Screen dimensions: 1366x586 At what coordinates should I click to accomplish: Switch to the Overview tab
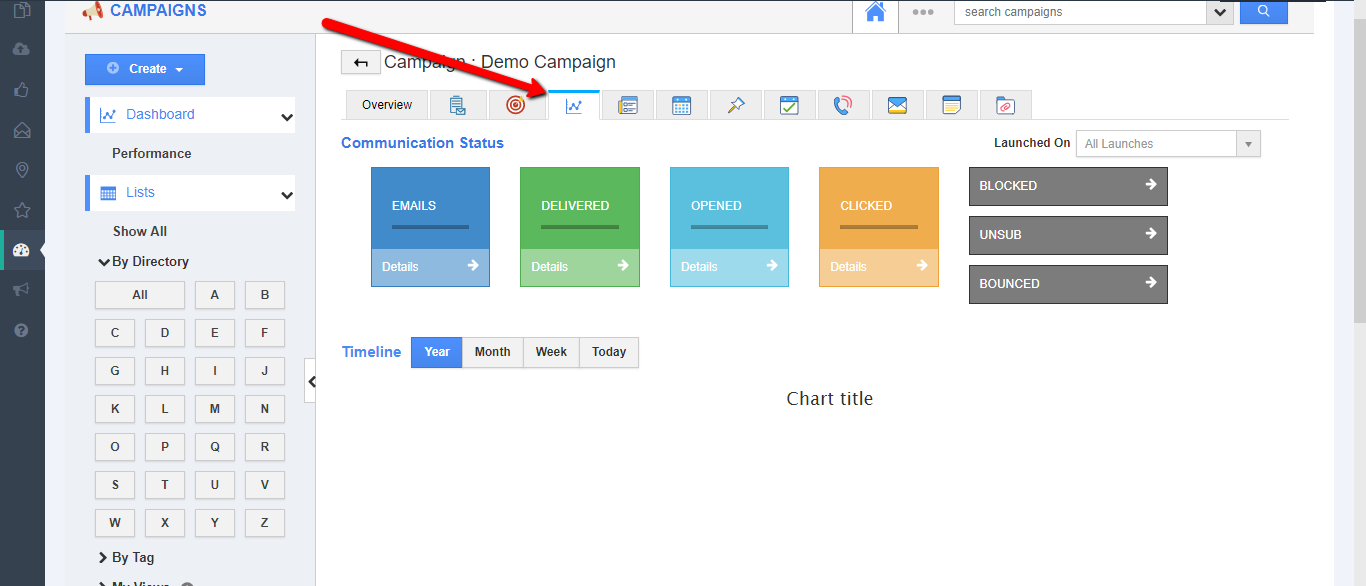click(387, 105)
